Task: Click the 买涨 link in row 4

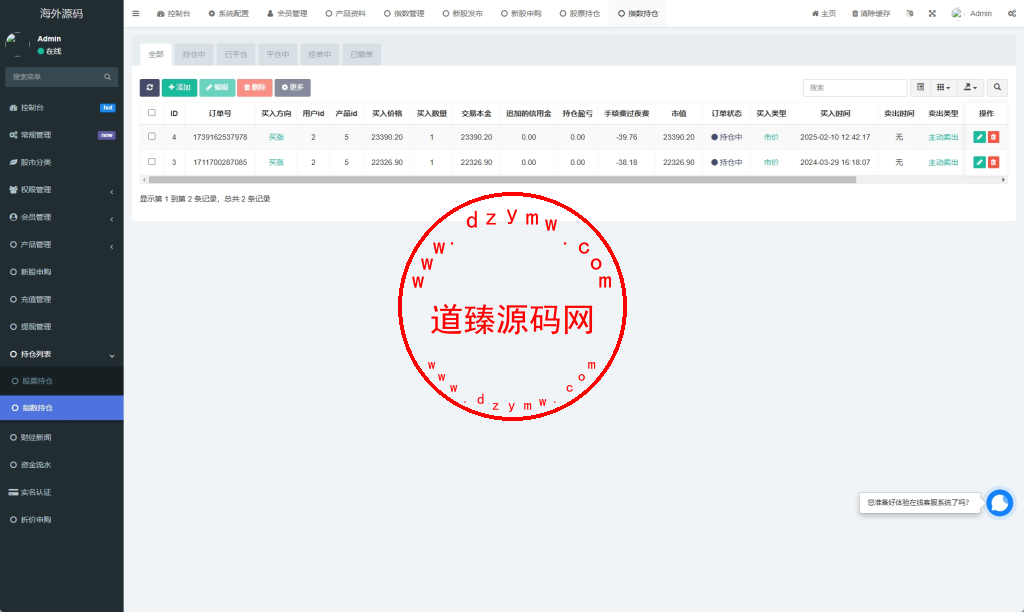Action: click(x=276, y=137)
